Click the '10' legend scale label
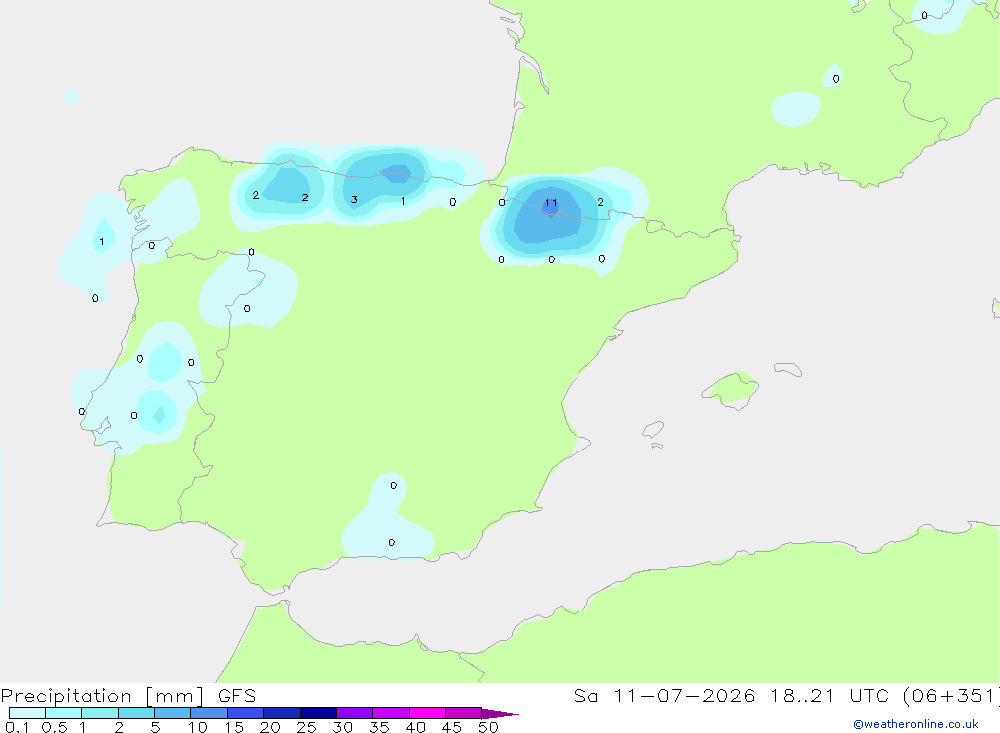The image size is (1000, 733). pos(198,727)
